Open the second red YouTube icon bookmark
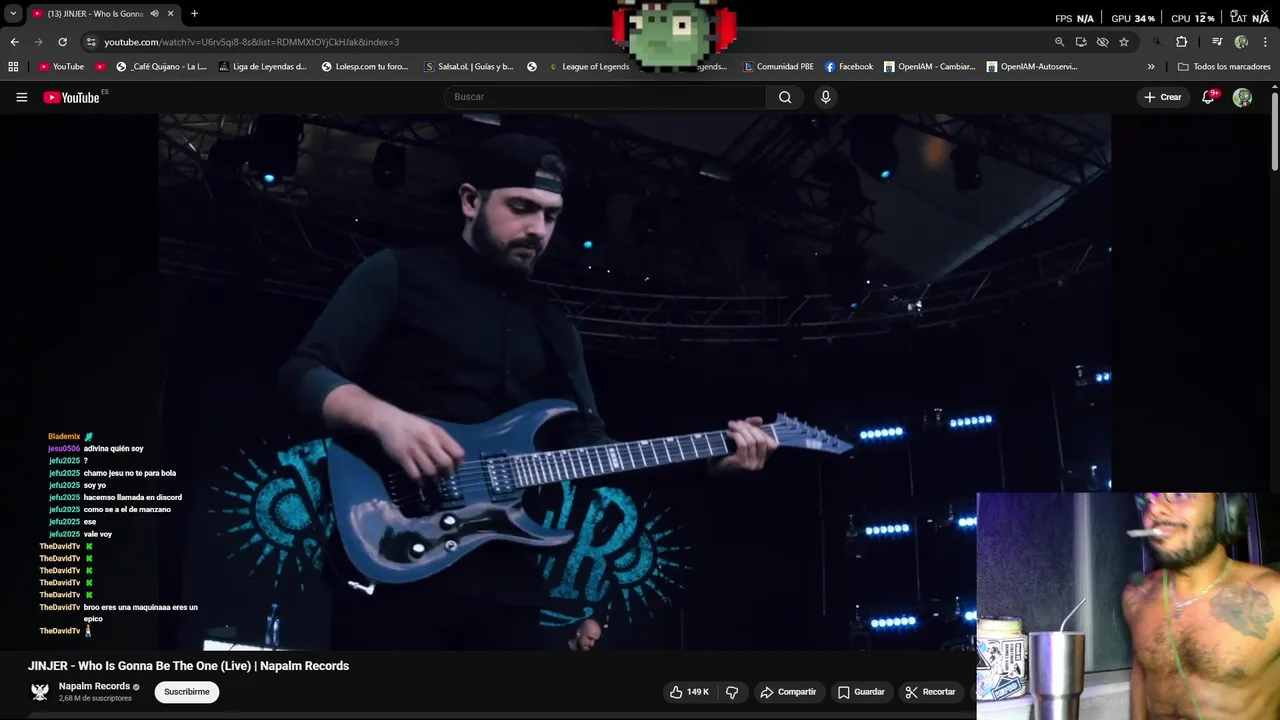 100,67
